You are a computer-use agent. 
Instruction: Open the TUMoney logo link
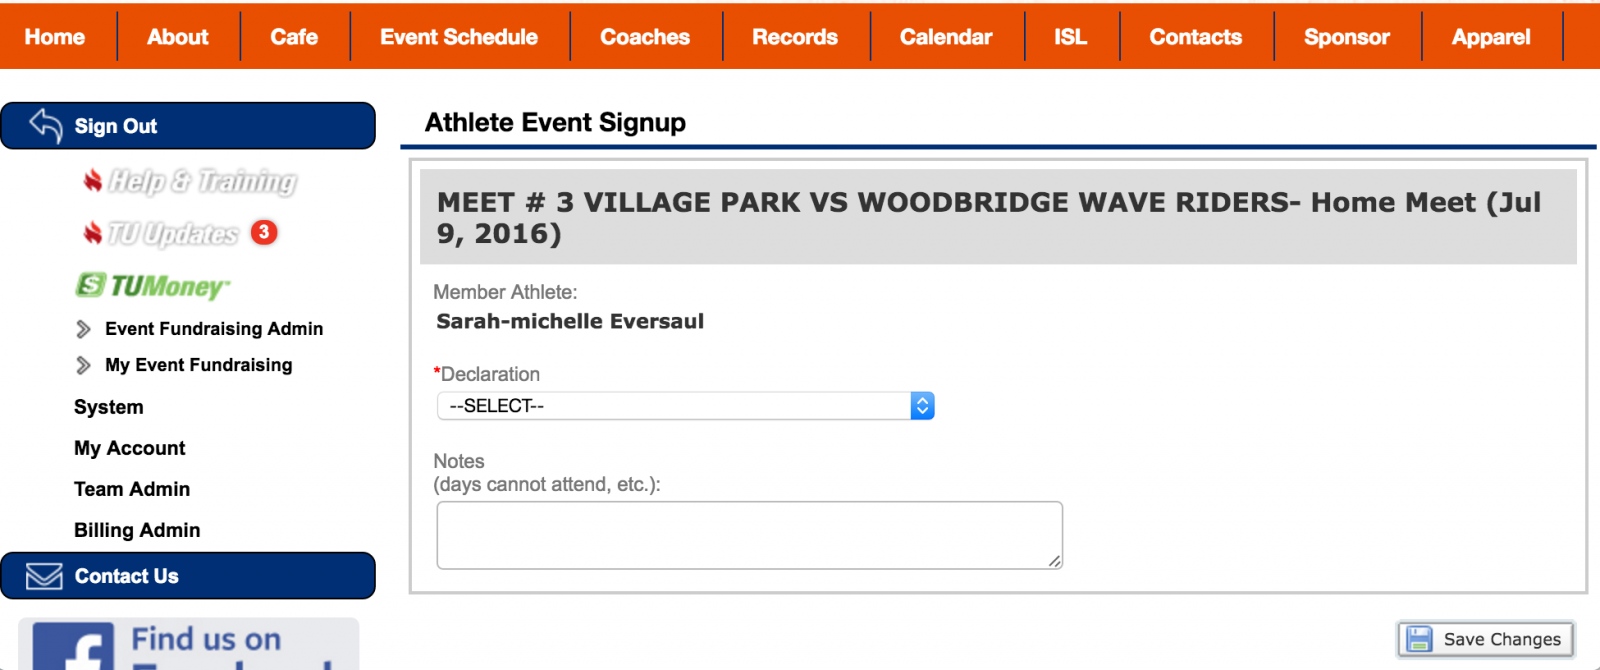[153, 286]
